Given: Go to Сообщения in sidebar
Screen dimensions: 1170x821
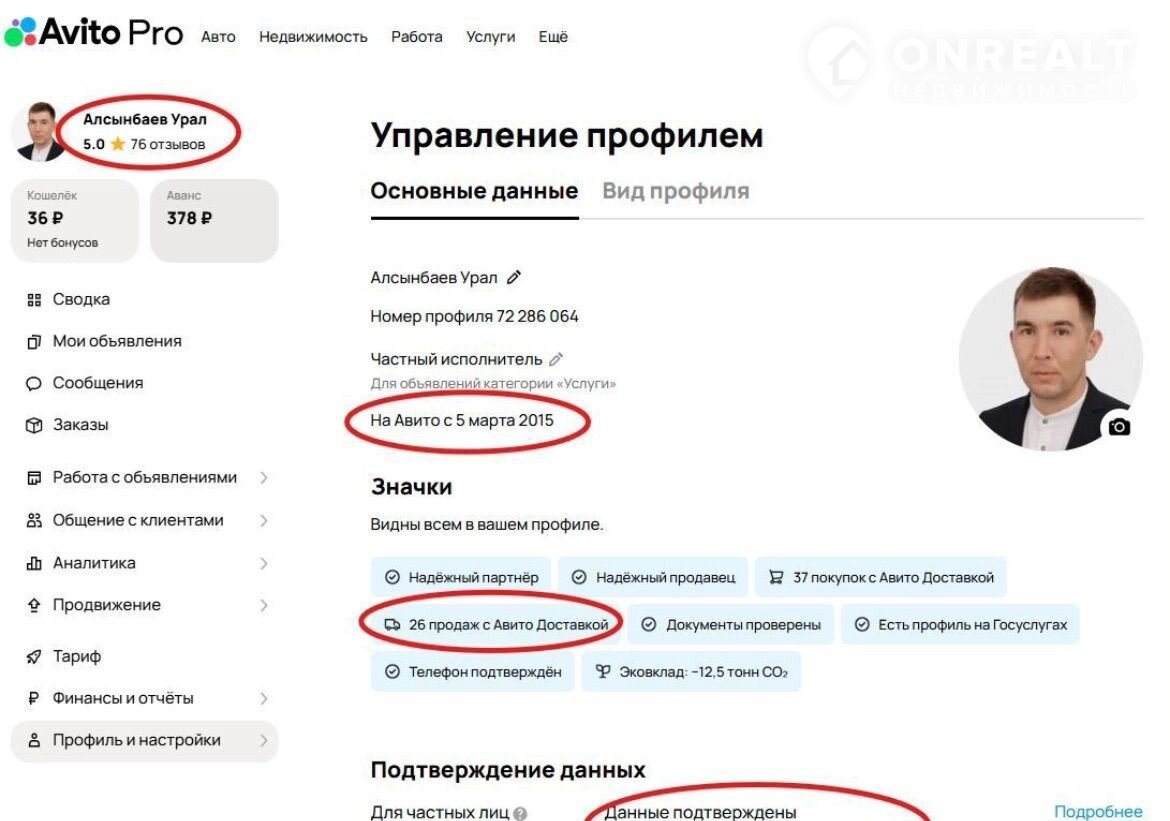Looking at the screenshot, I should click(x=97, y=383).
